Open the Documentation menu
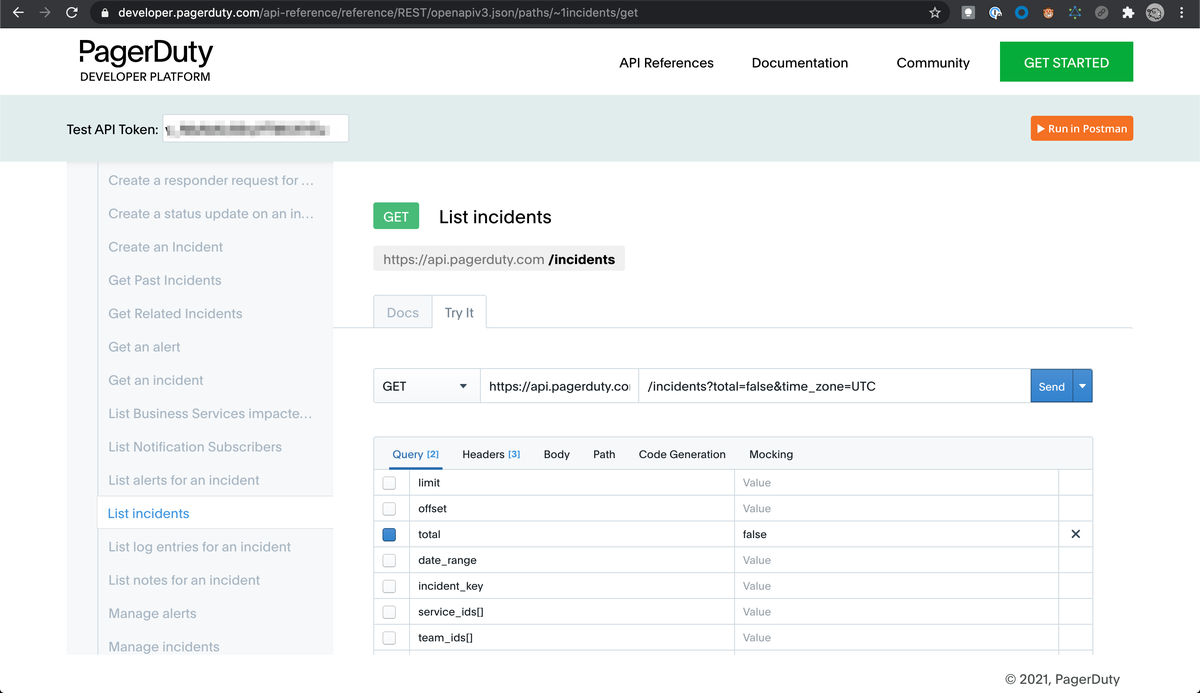Screen dimensions: 1200x693 pos(800,62)
